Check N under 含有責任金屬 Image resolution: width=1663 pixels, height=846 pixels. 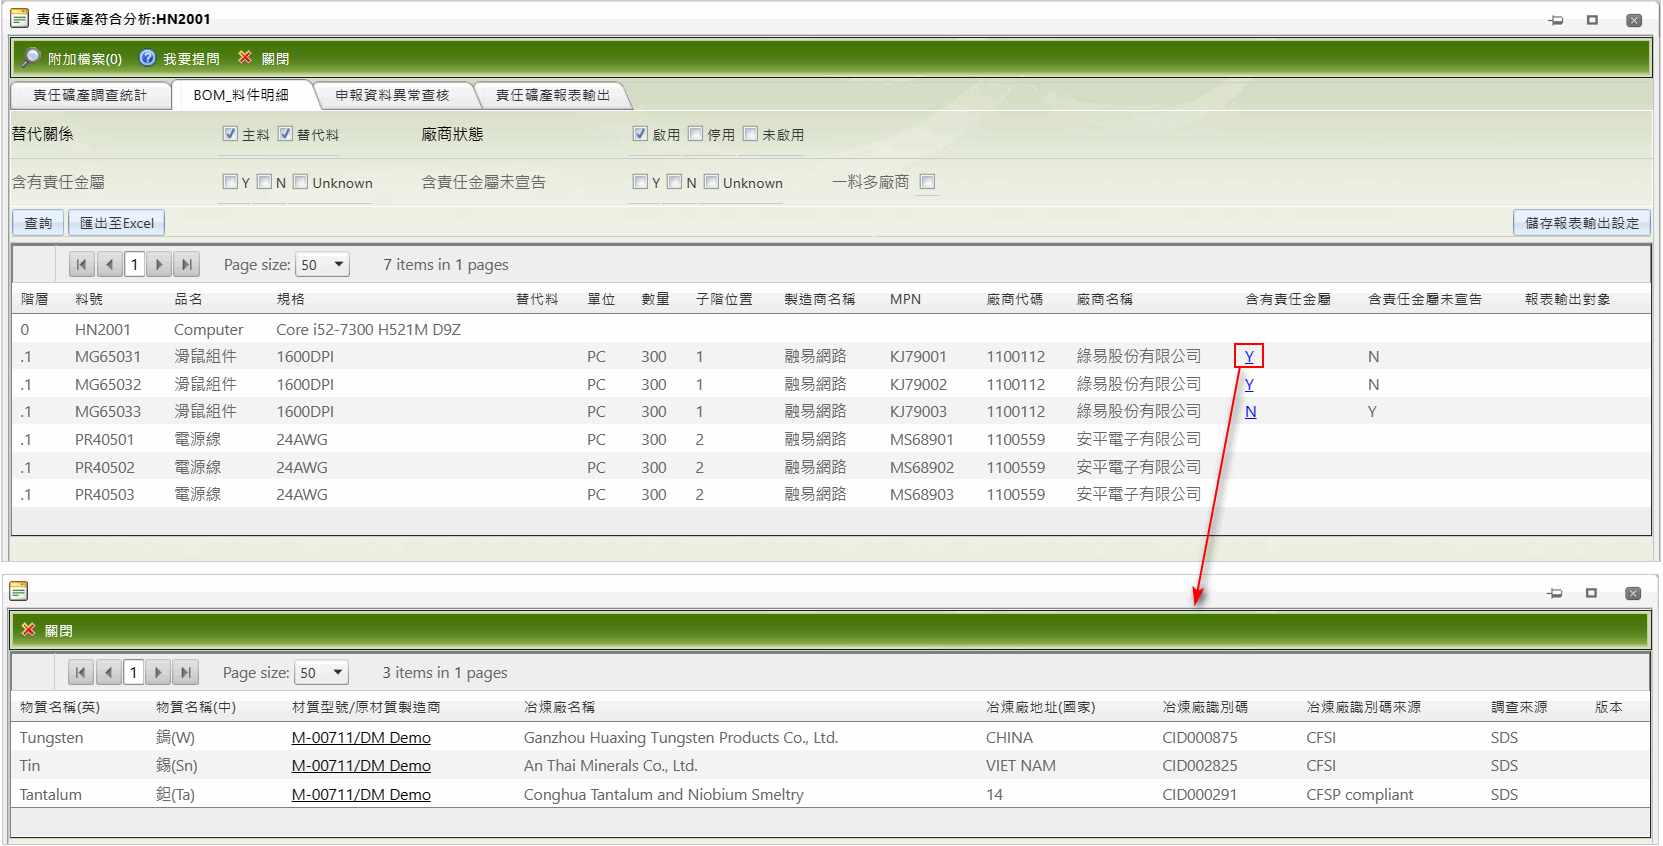pyautogui.click(x=264, y=181)
